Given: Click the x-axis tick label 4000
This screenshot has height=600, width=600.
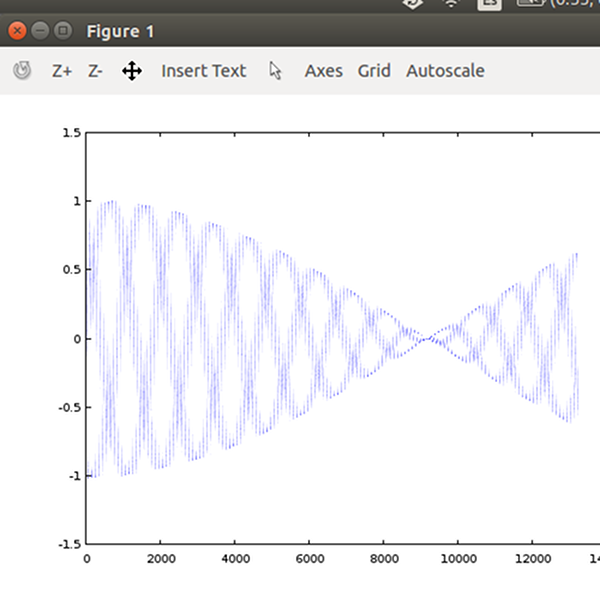Looking at the screenshot, I should click(x=234, y=559).
